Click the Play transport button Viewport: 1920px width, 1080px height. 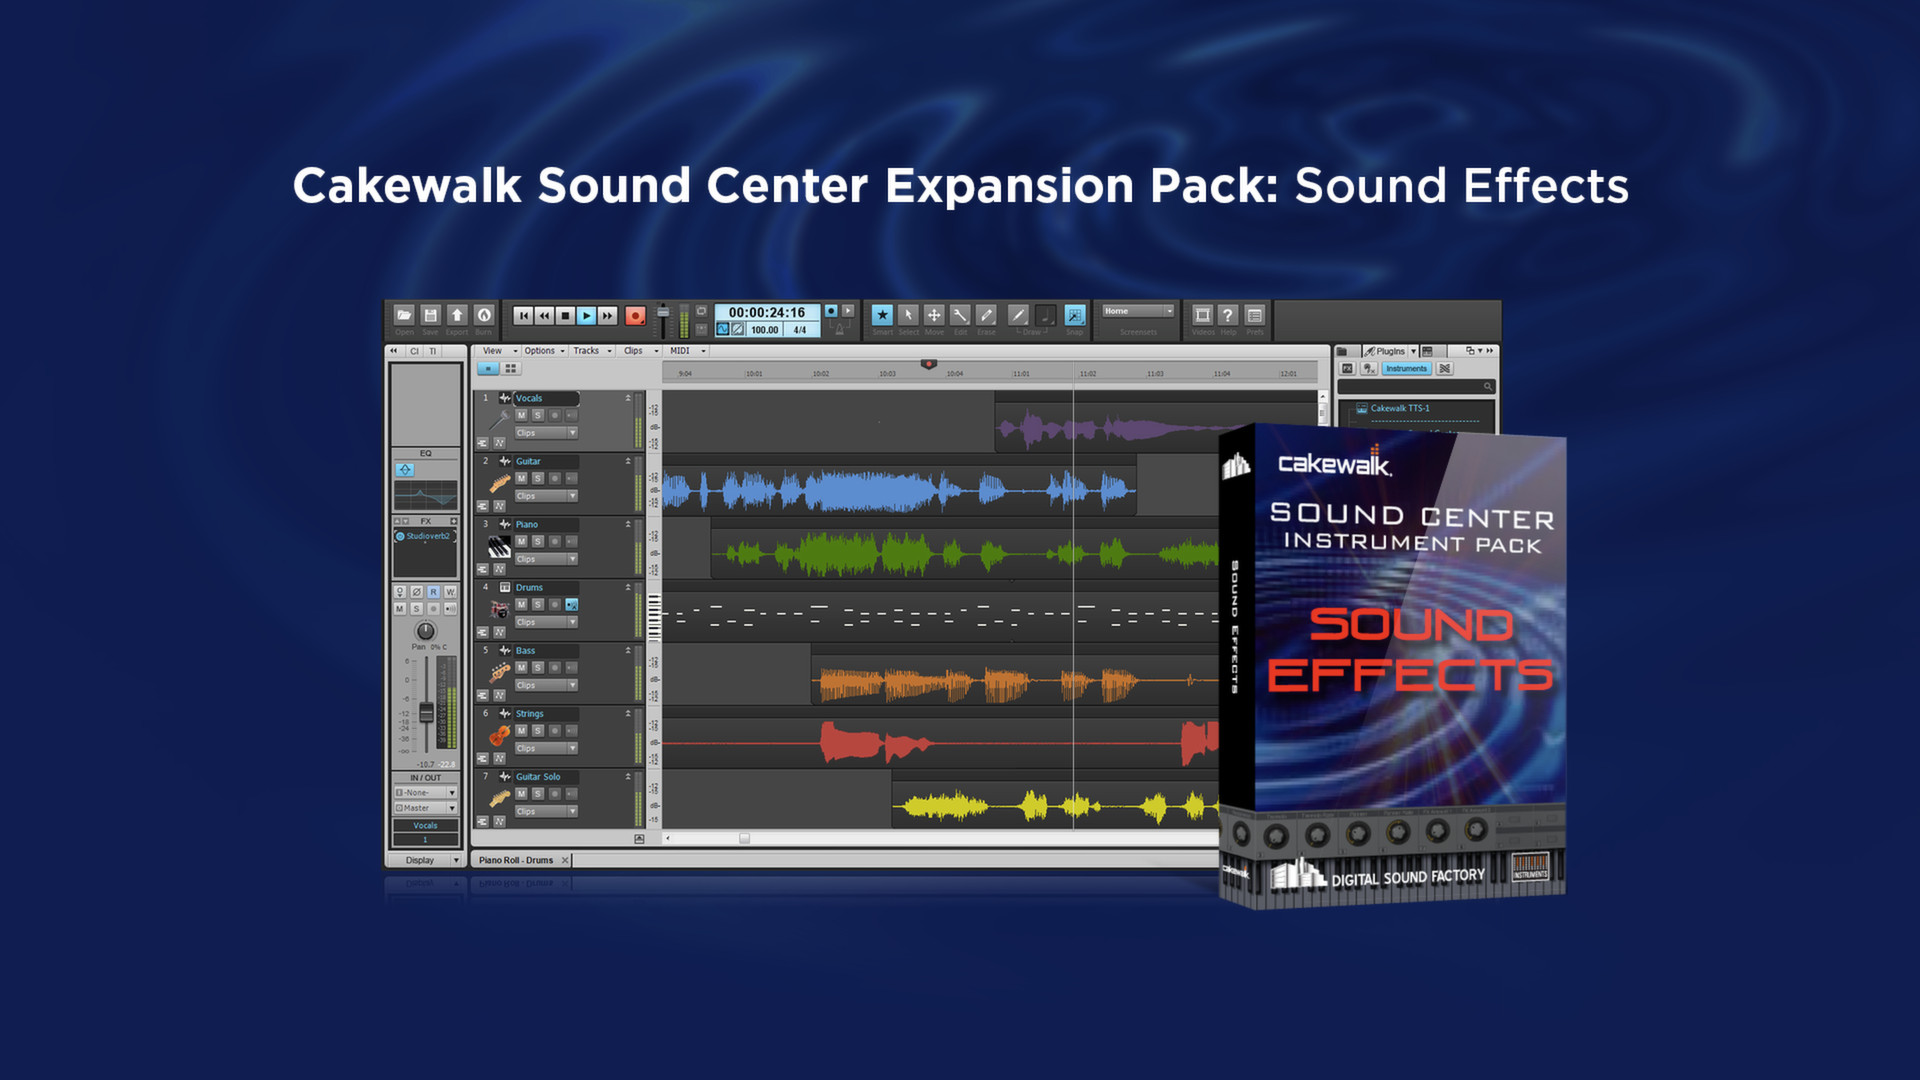586,315
